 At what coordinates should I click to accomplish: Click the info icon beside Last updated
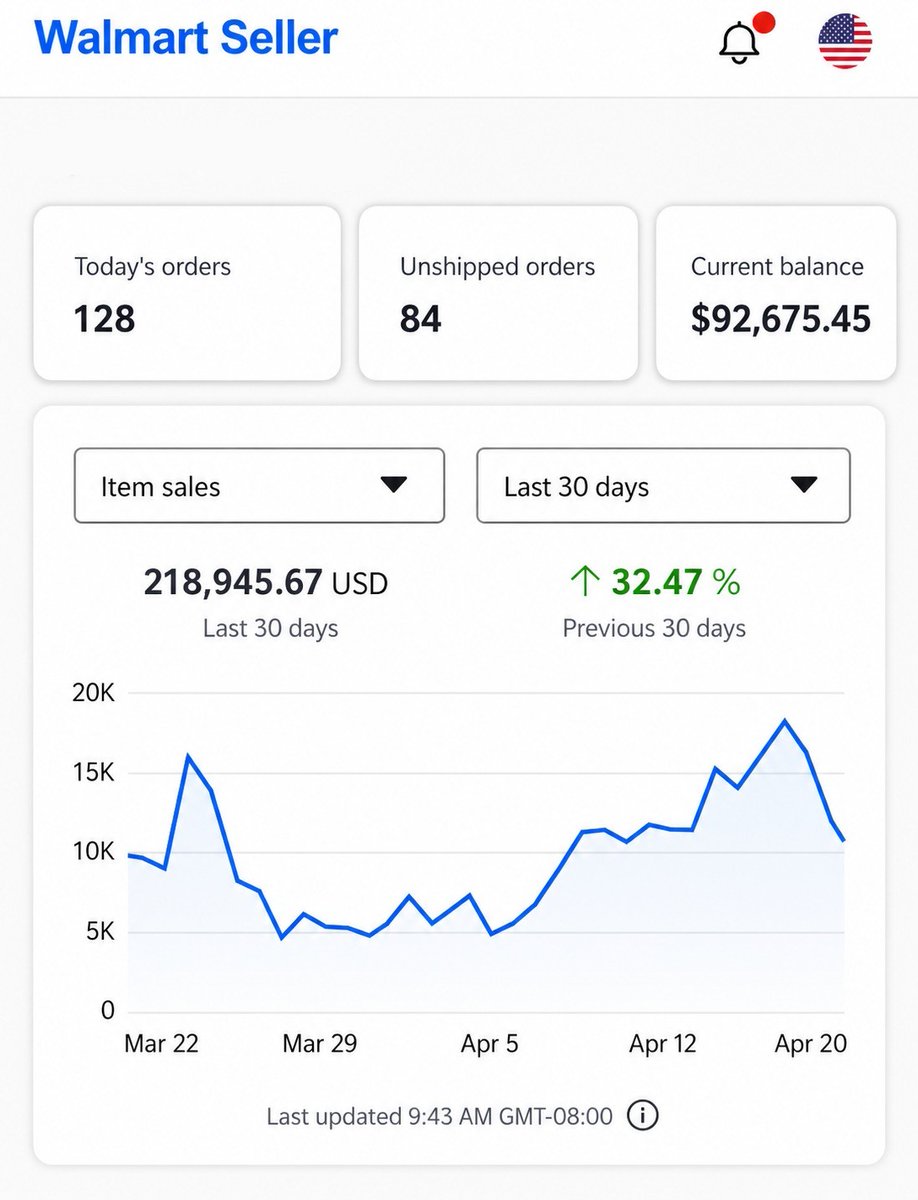(x=642, y=1115)
